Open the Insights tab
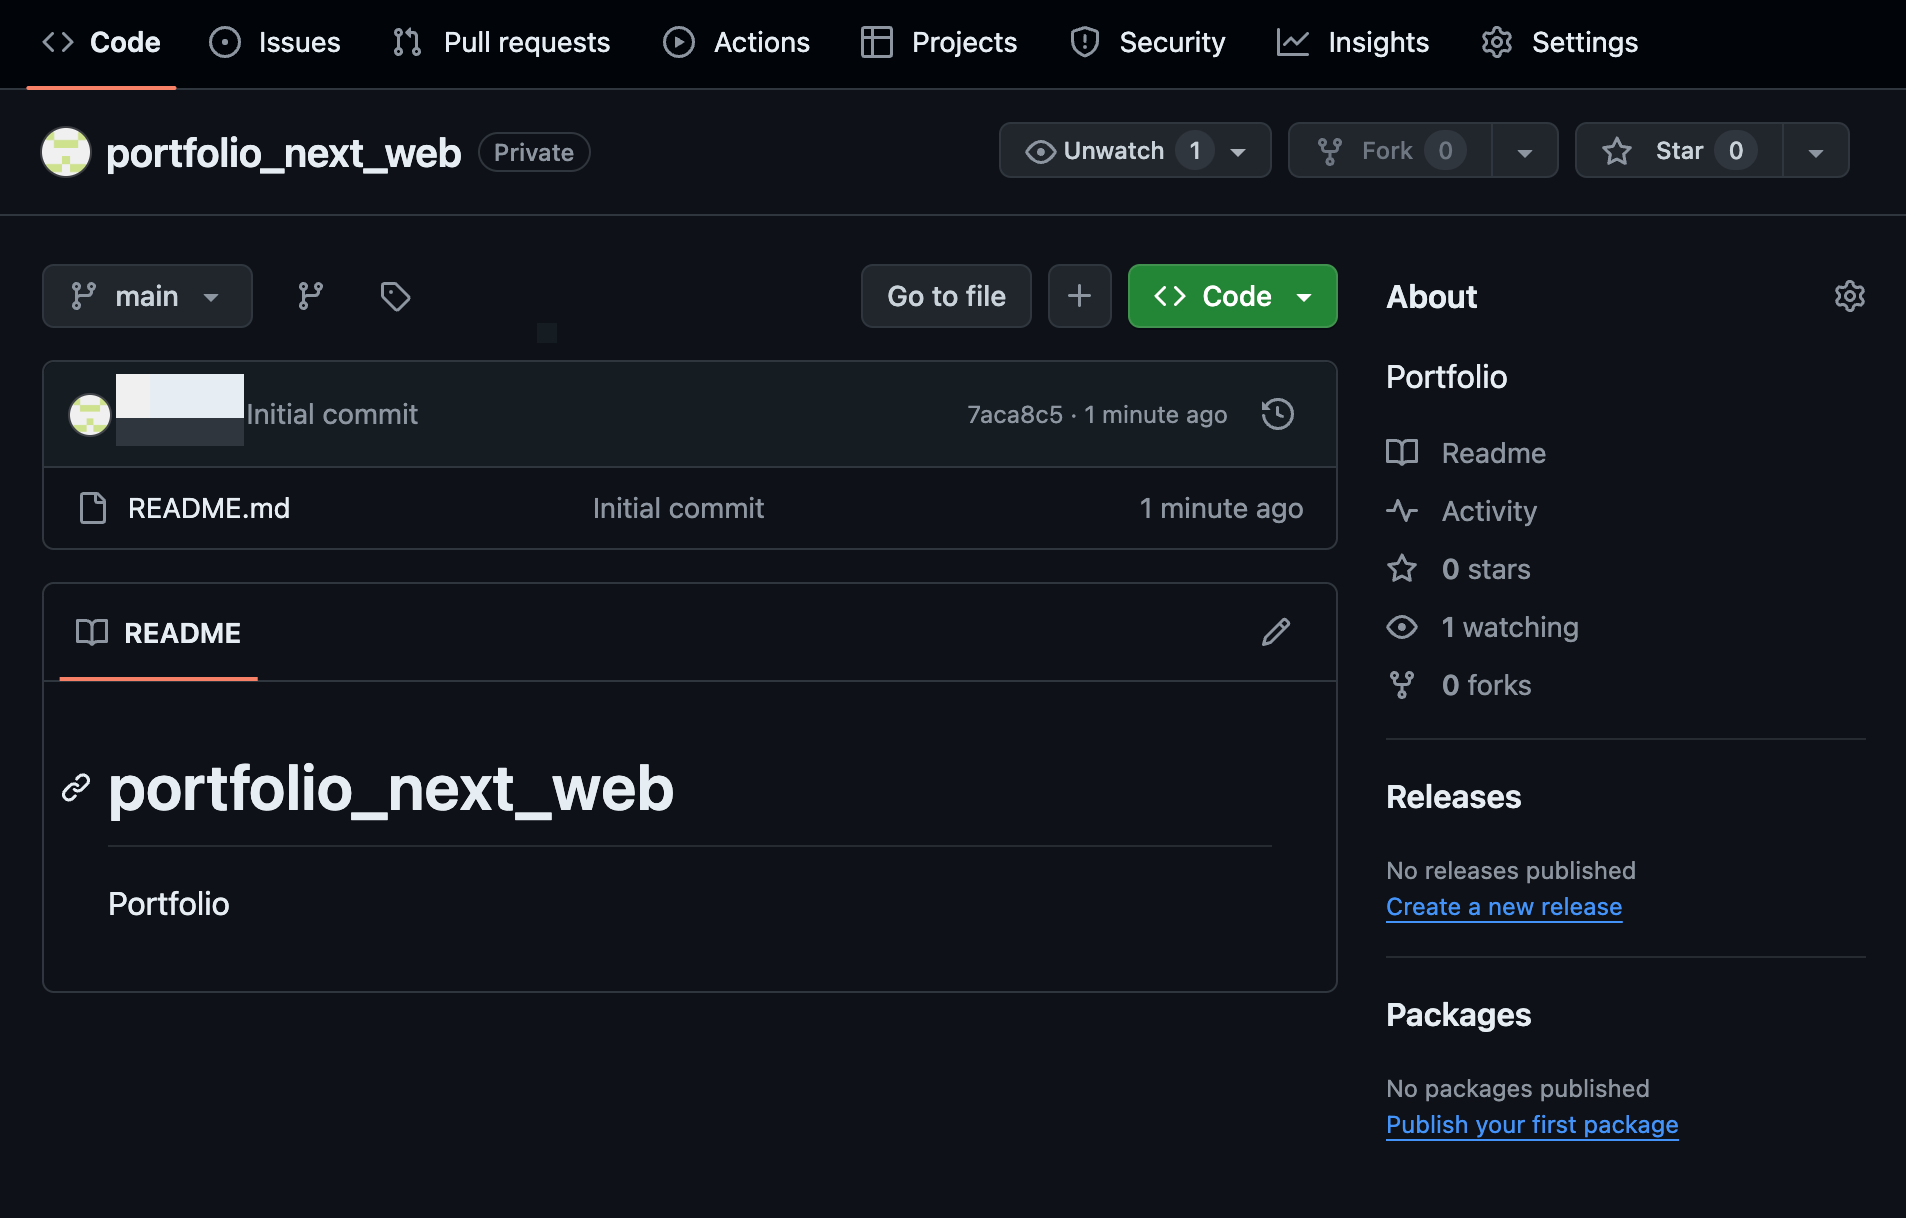 [x=1353, y=42]
